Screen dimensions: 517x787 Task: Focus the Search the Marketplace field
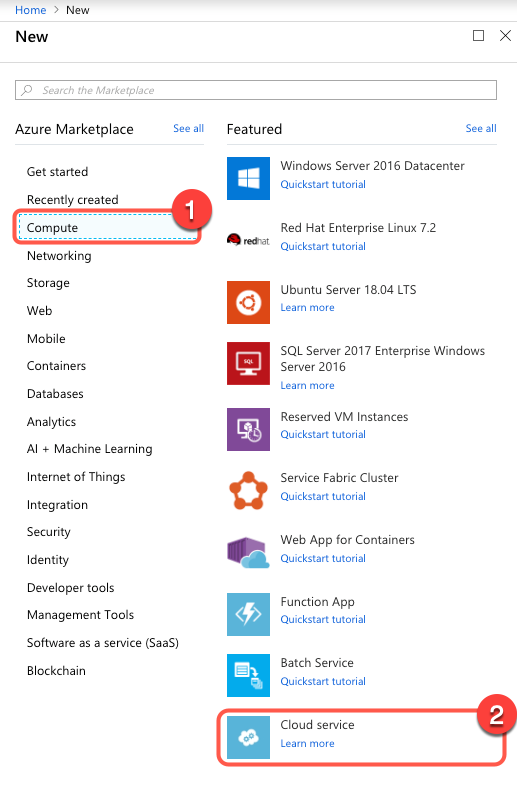(256, 90)
